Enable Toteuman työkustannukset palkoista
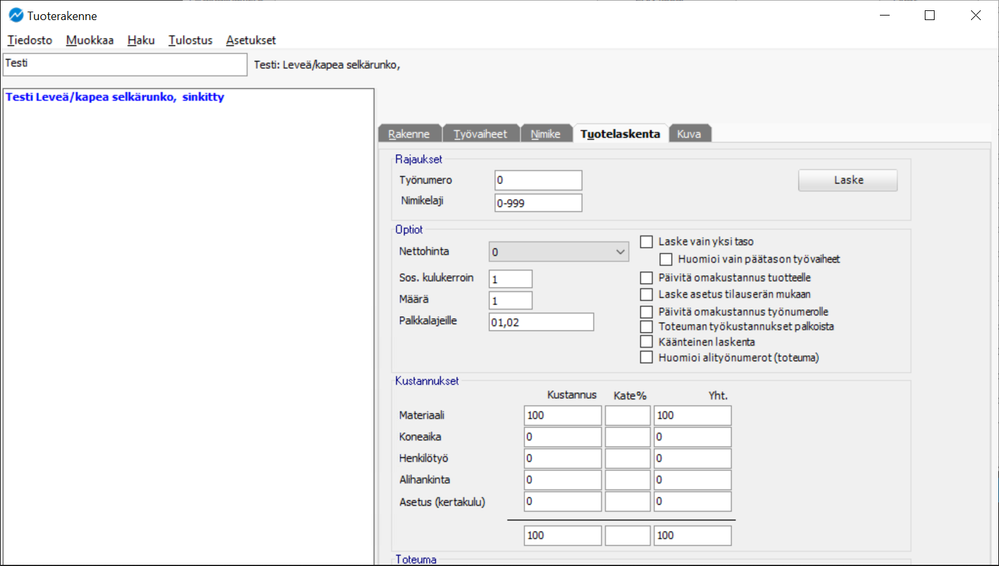Viewport: 999px width, 566px height. point(647,326)
